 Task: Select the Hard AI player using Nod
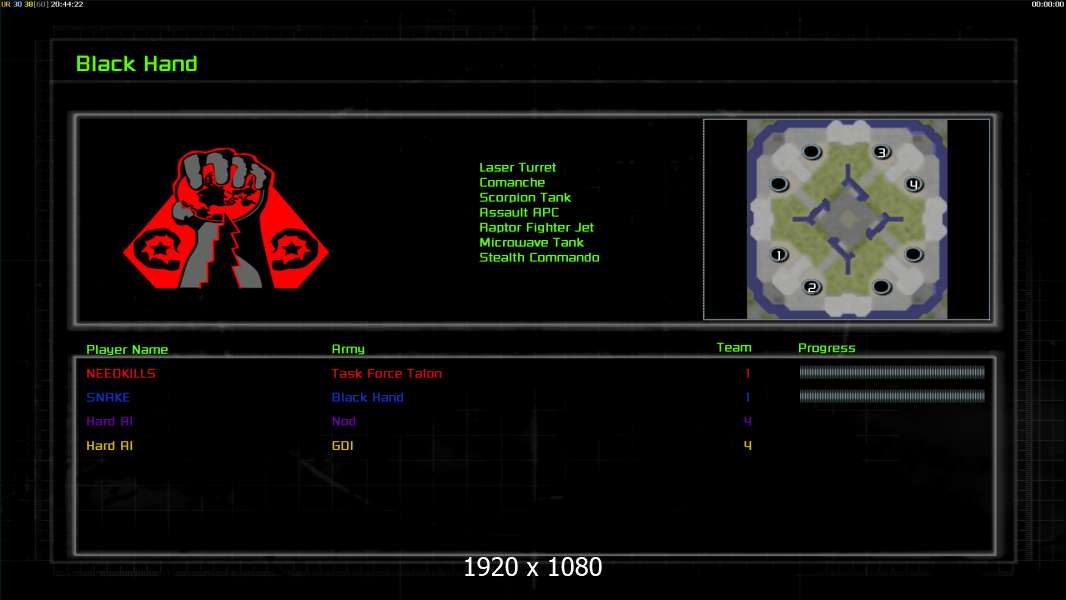109,421
